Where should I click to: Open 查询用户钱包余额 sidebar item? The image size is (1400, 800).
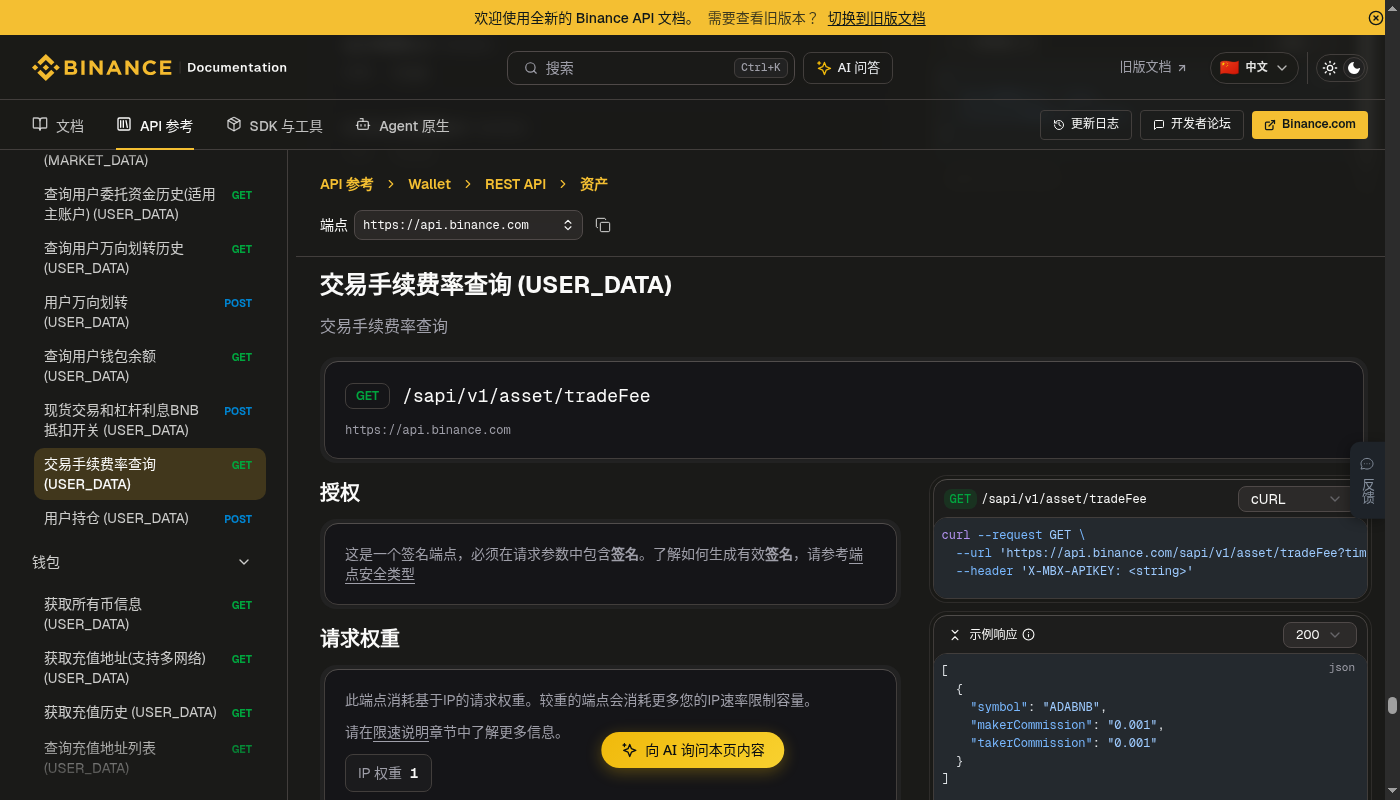(x=148, y=366)
